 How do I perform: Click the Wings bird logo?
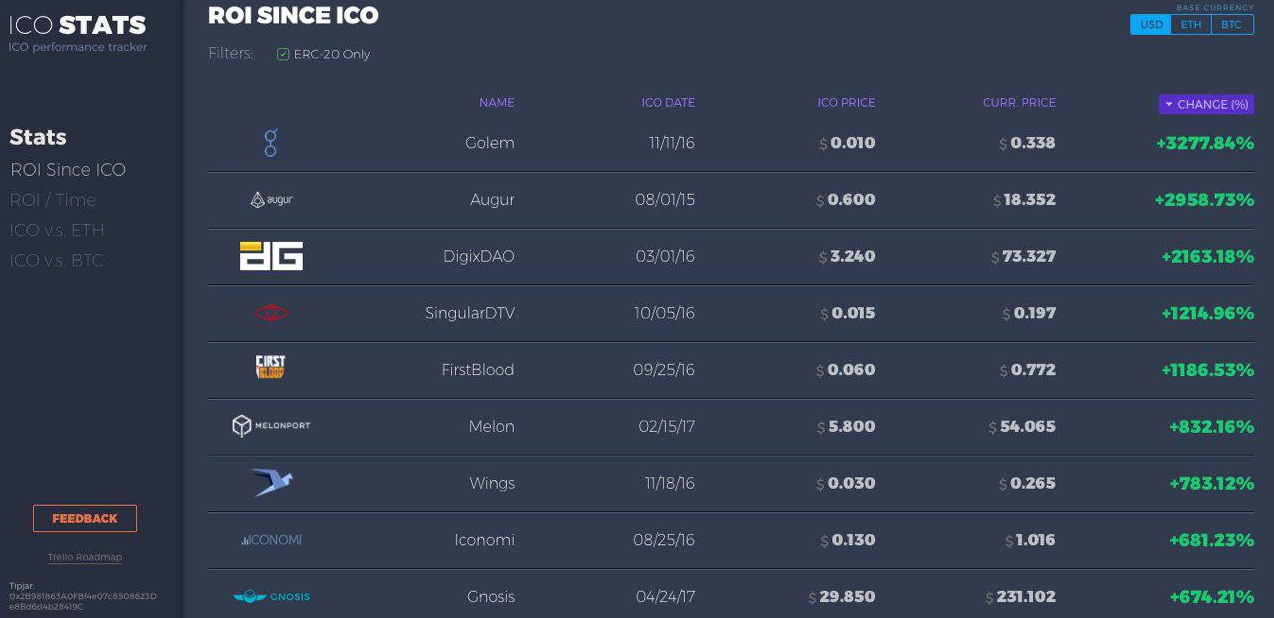coord(272,483)
